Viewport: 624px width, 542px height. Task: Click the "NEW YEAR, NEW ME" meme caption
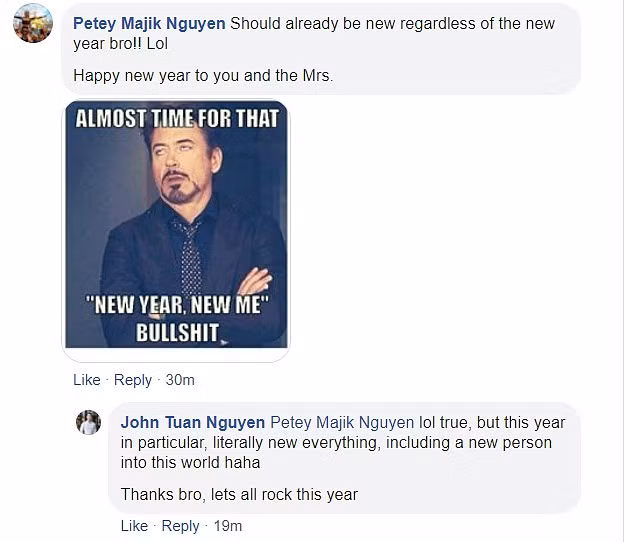tap(177, 305)
